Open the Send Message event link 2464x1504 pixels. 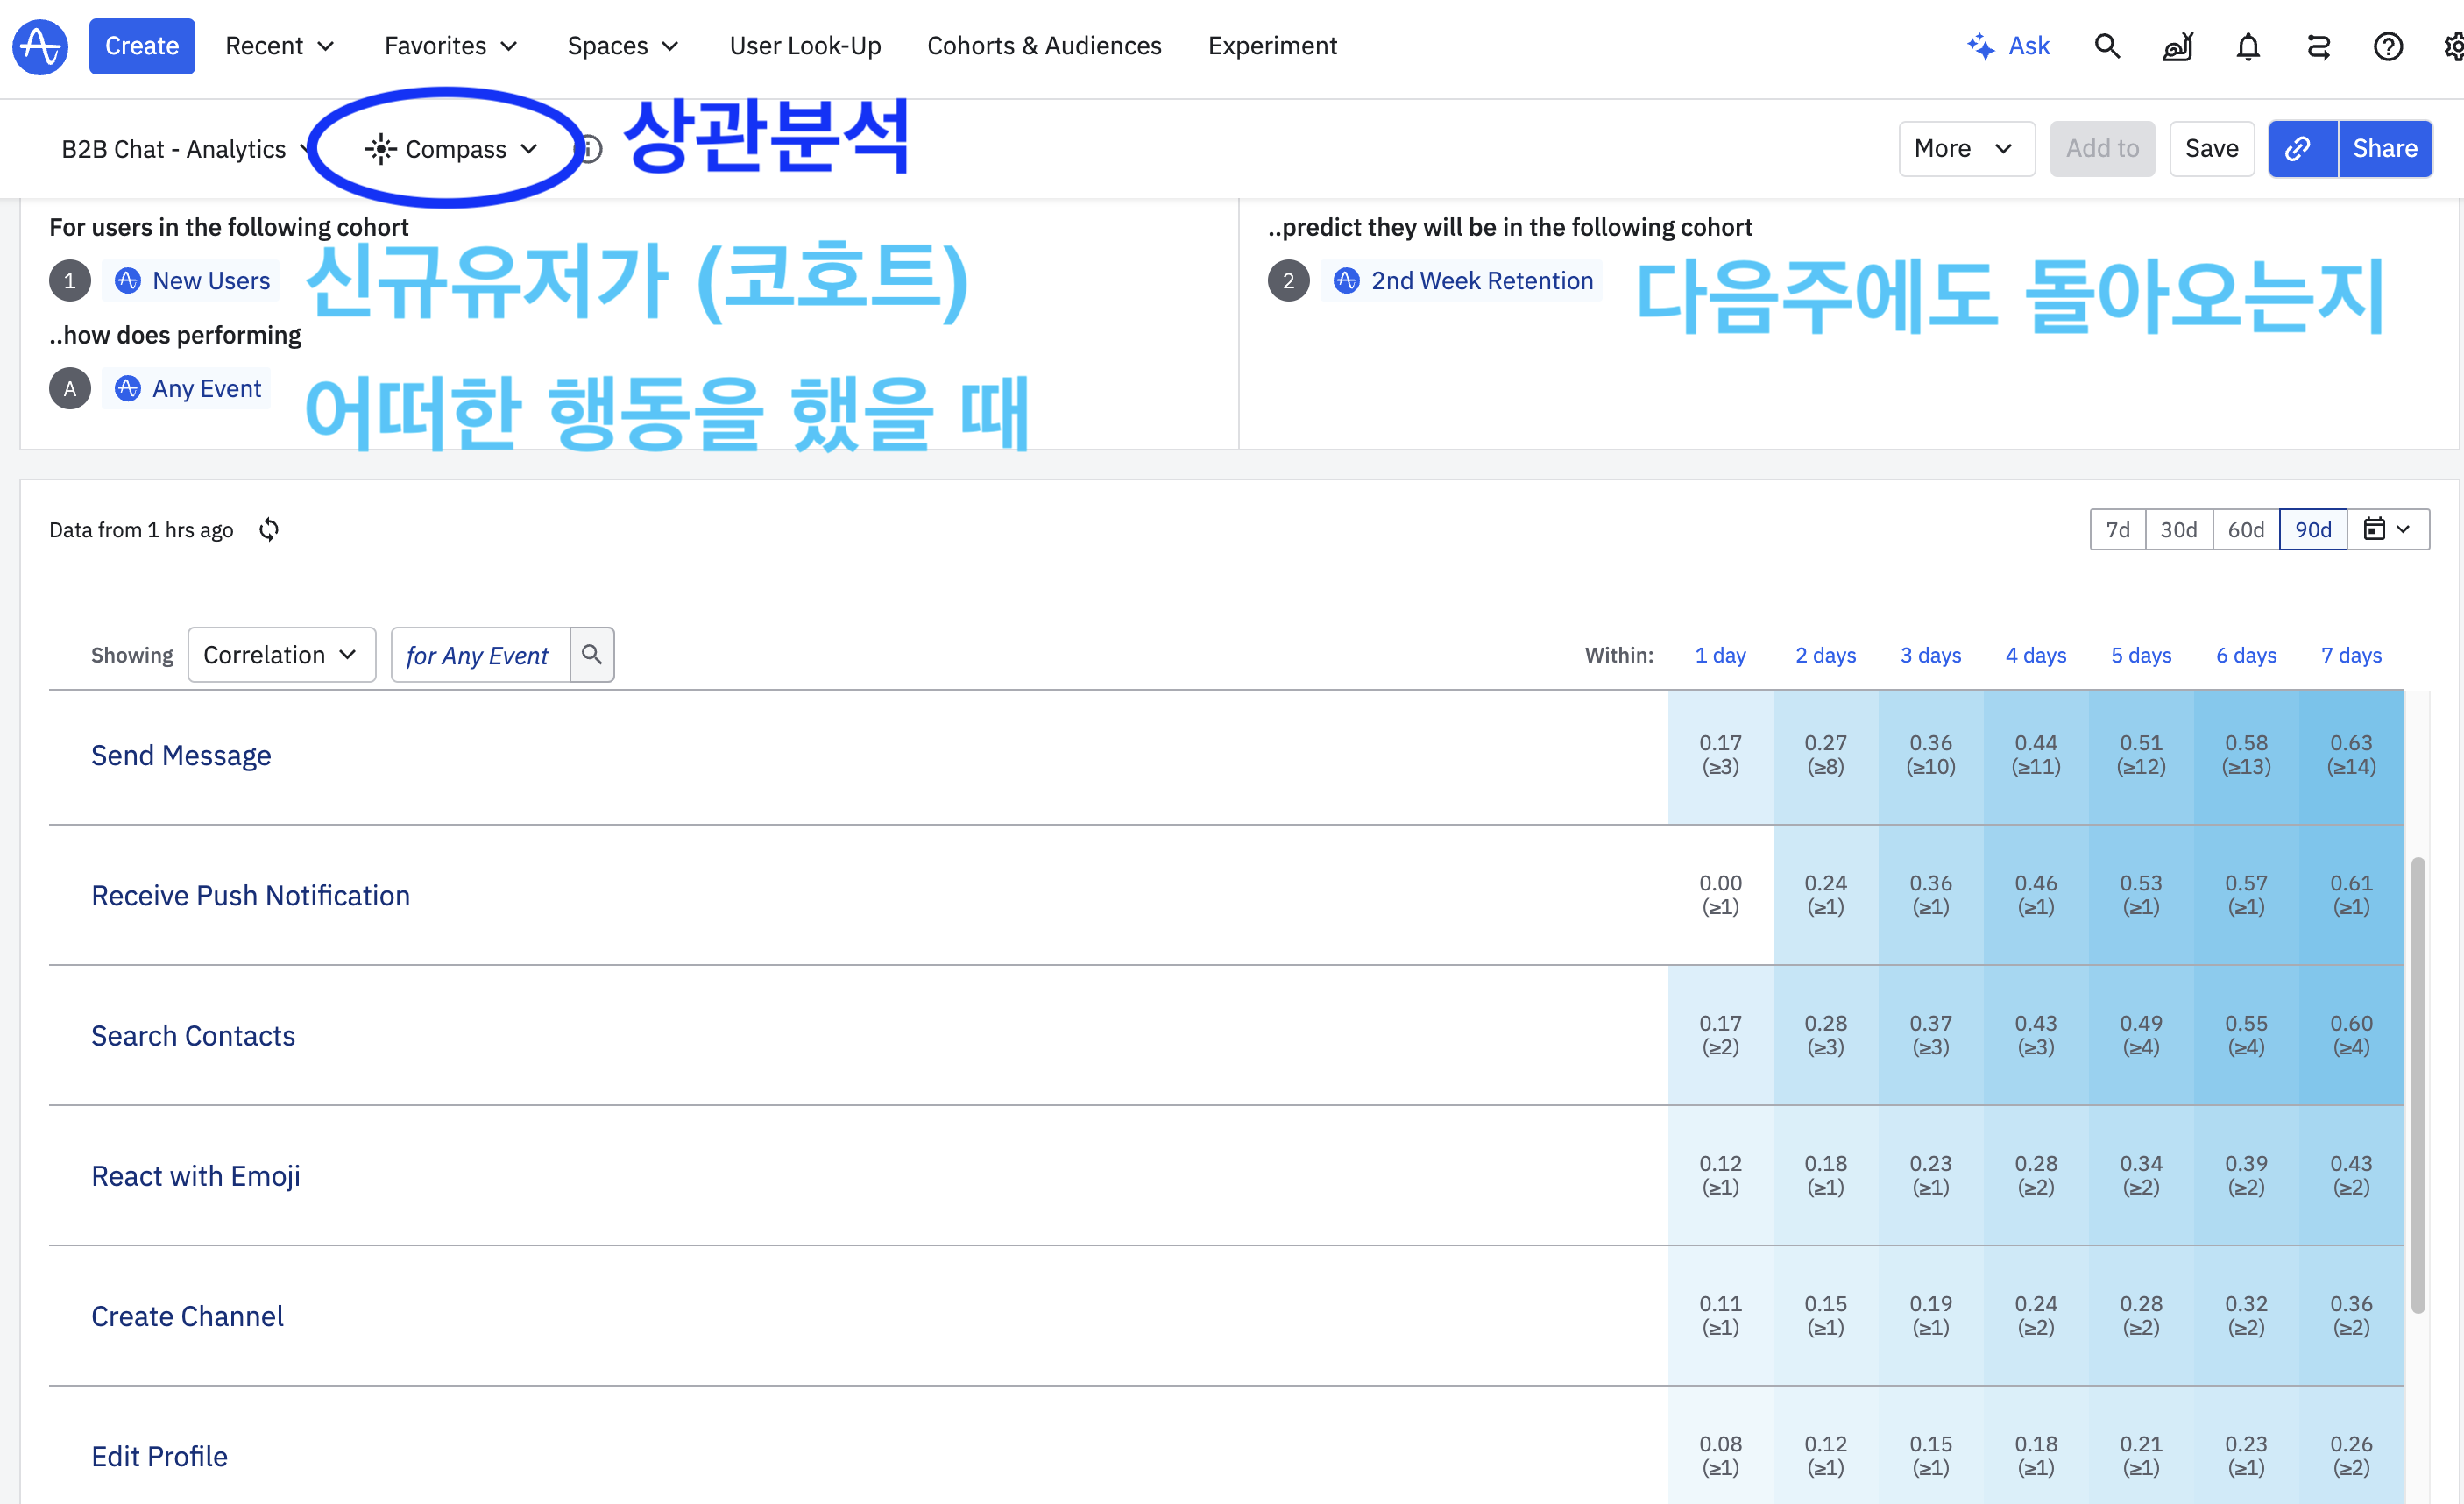click(x=181, y=755)
